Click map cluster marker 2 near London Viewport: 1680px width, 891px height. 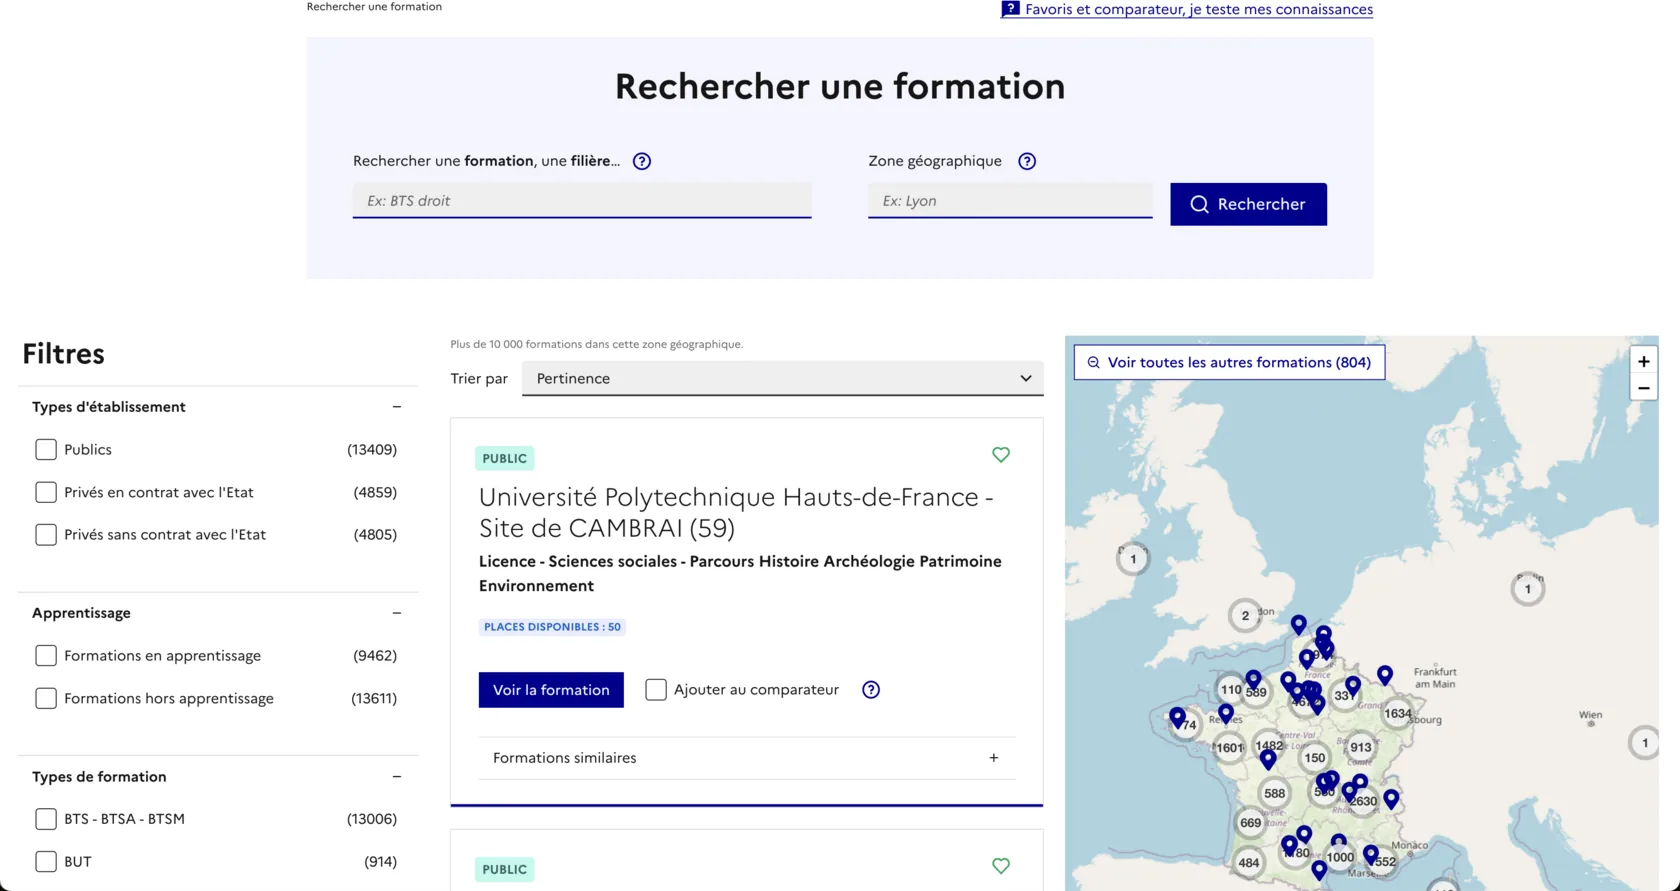pos(1245,615)
